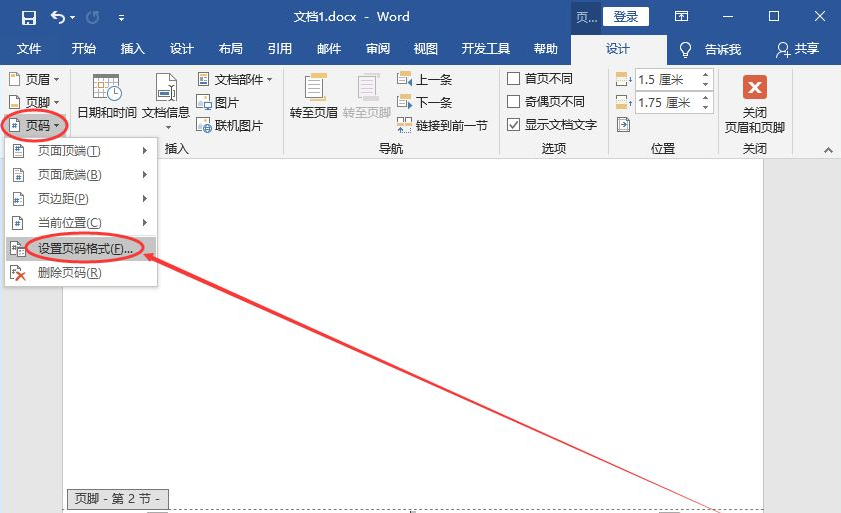Open the Layout ribbon tab
The image size is (841, 513).
230,49
